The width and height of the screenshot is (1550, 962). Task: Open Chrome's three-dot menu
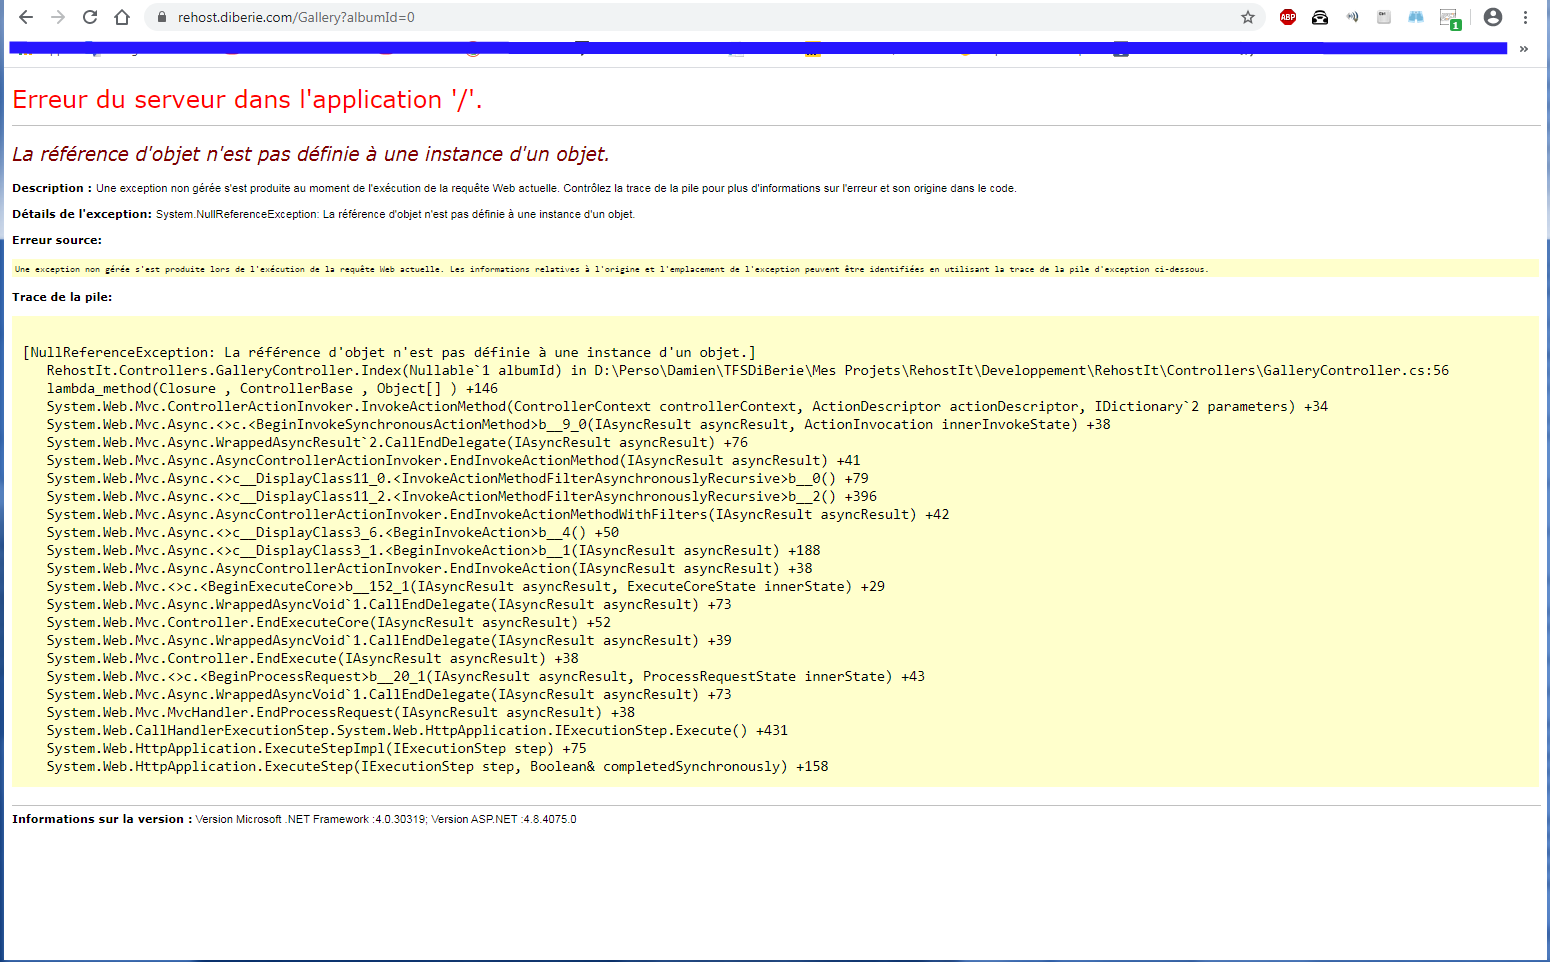[1525, 17]
